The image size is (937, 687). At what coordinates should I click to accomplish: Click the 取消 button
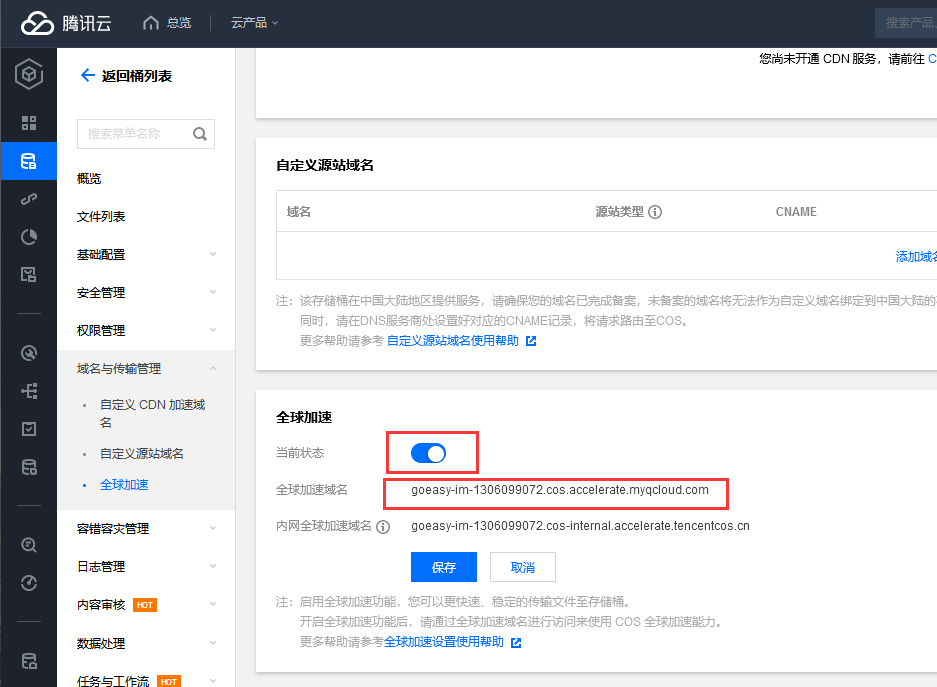coord(522,567)
